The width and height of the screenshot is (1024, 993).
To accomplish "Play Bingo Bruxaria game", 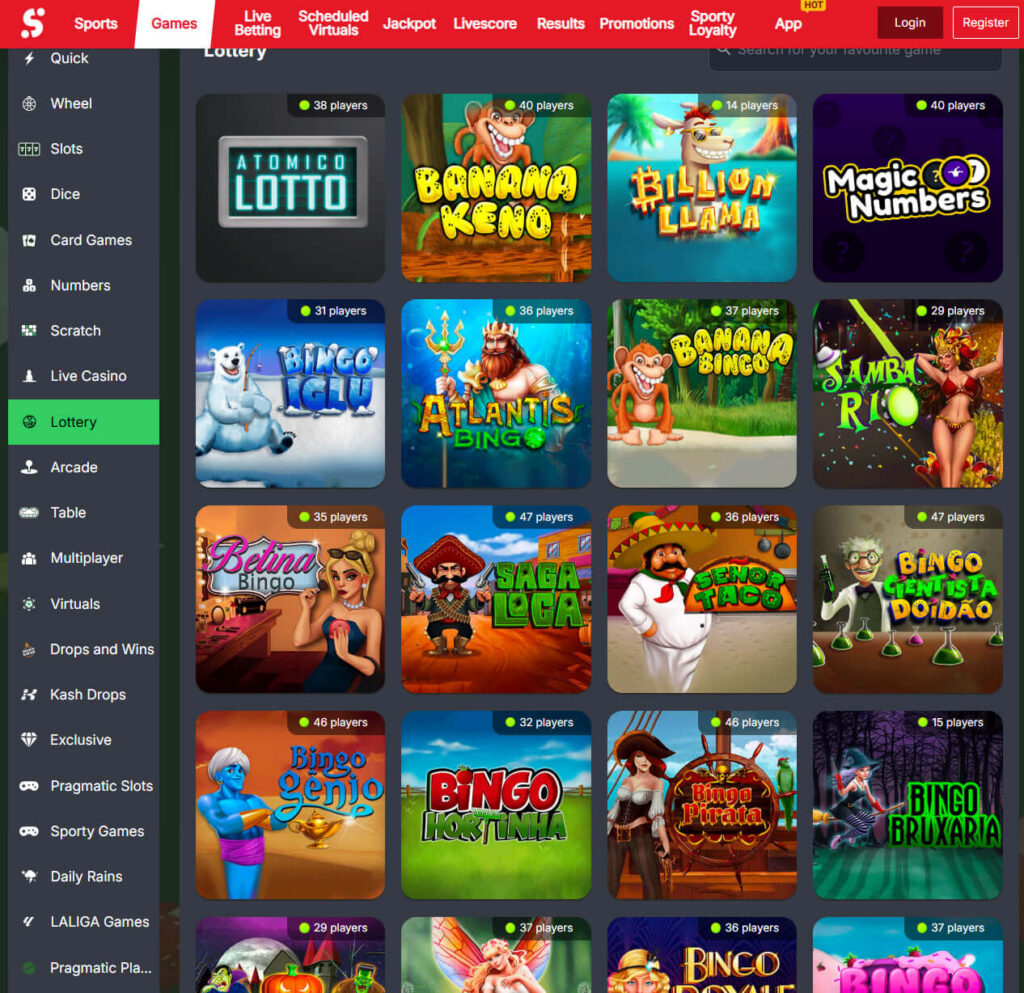I will [907, 805].
